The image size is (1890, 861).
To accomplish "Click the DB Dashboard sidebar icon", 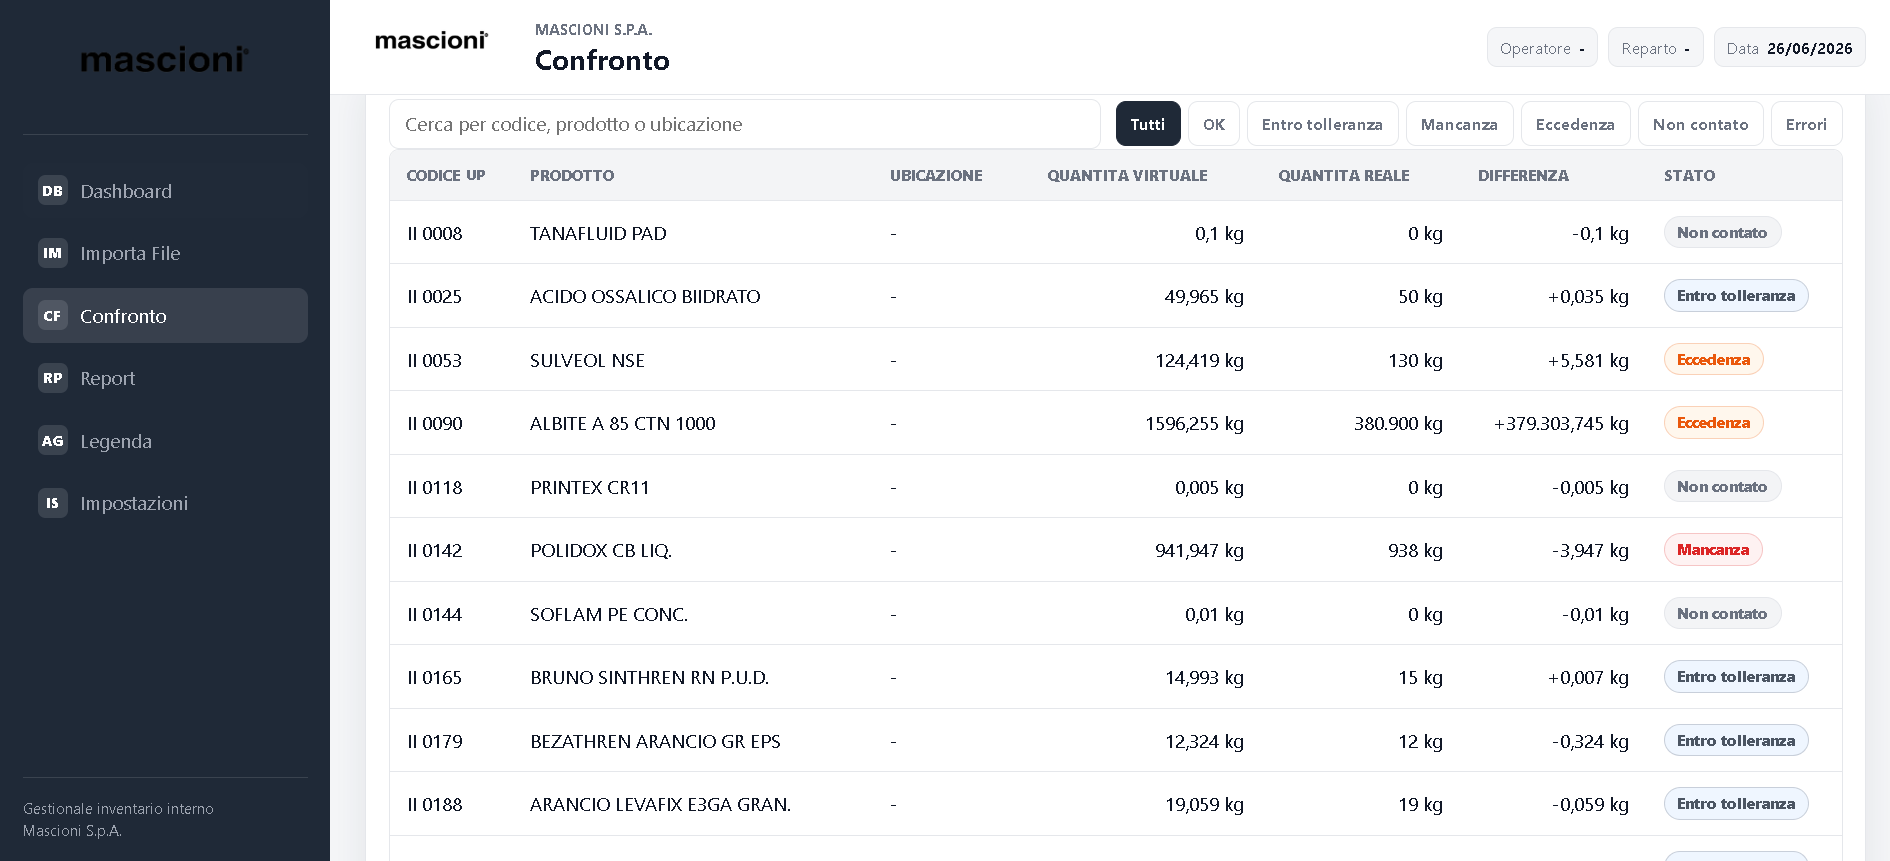I will click(x=52, y=191).
